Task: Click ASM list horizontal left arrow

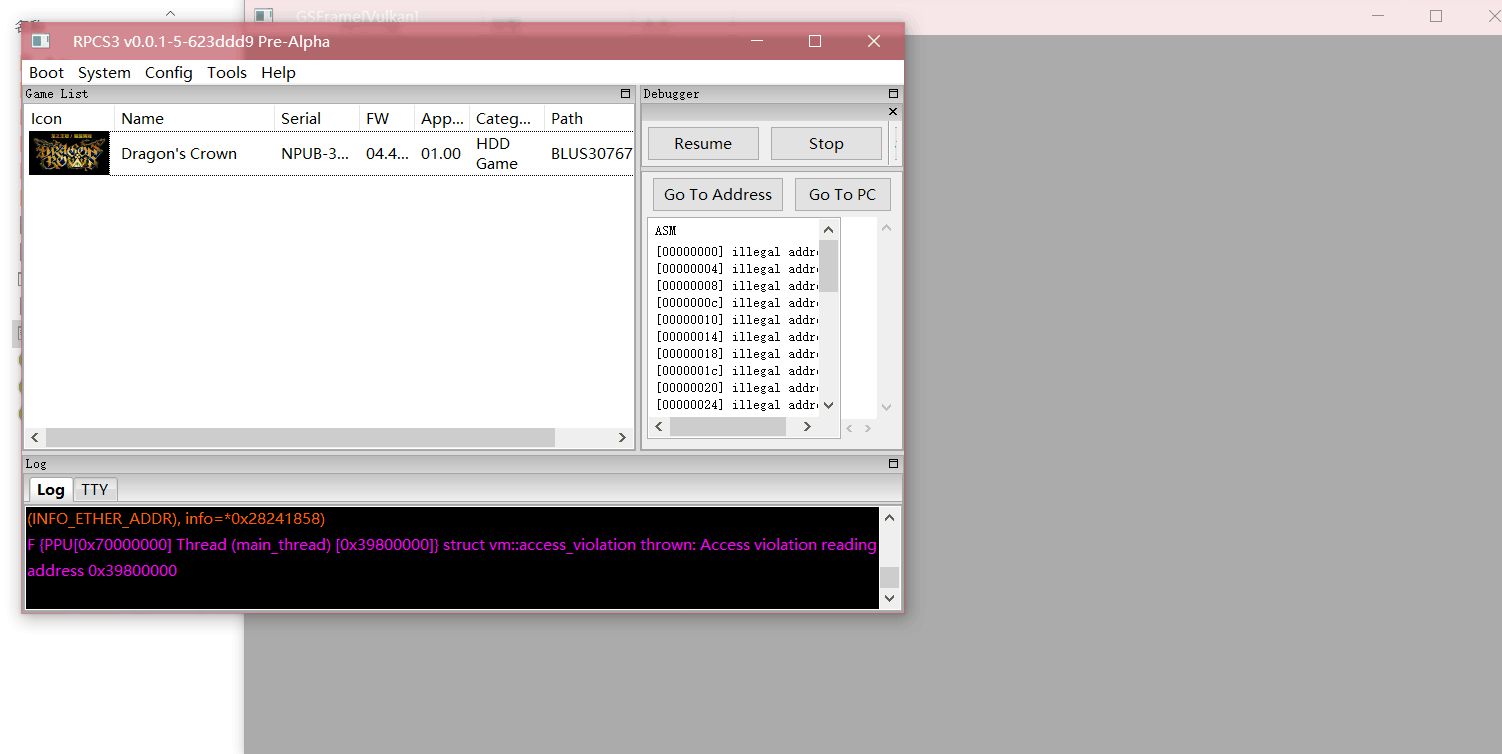Action: tap(658, 427)
